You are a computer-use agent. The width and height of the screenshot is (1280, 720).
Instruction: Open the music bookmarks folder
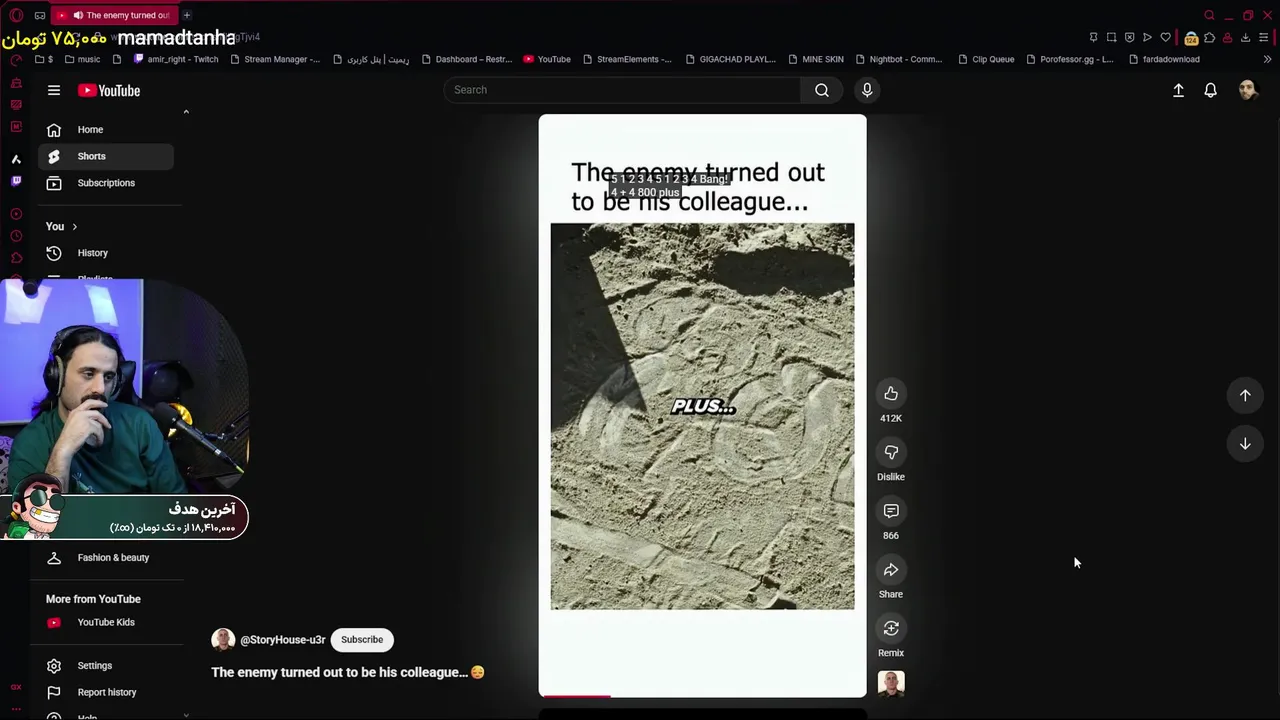coord(81,59)
